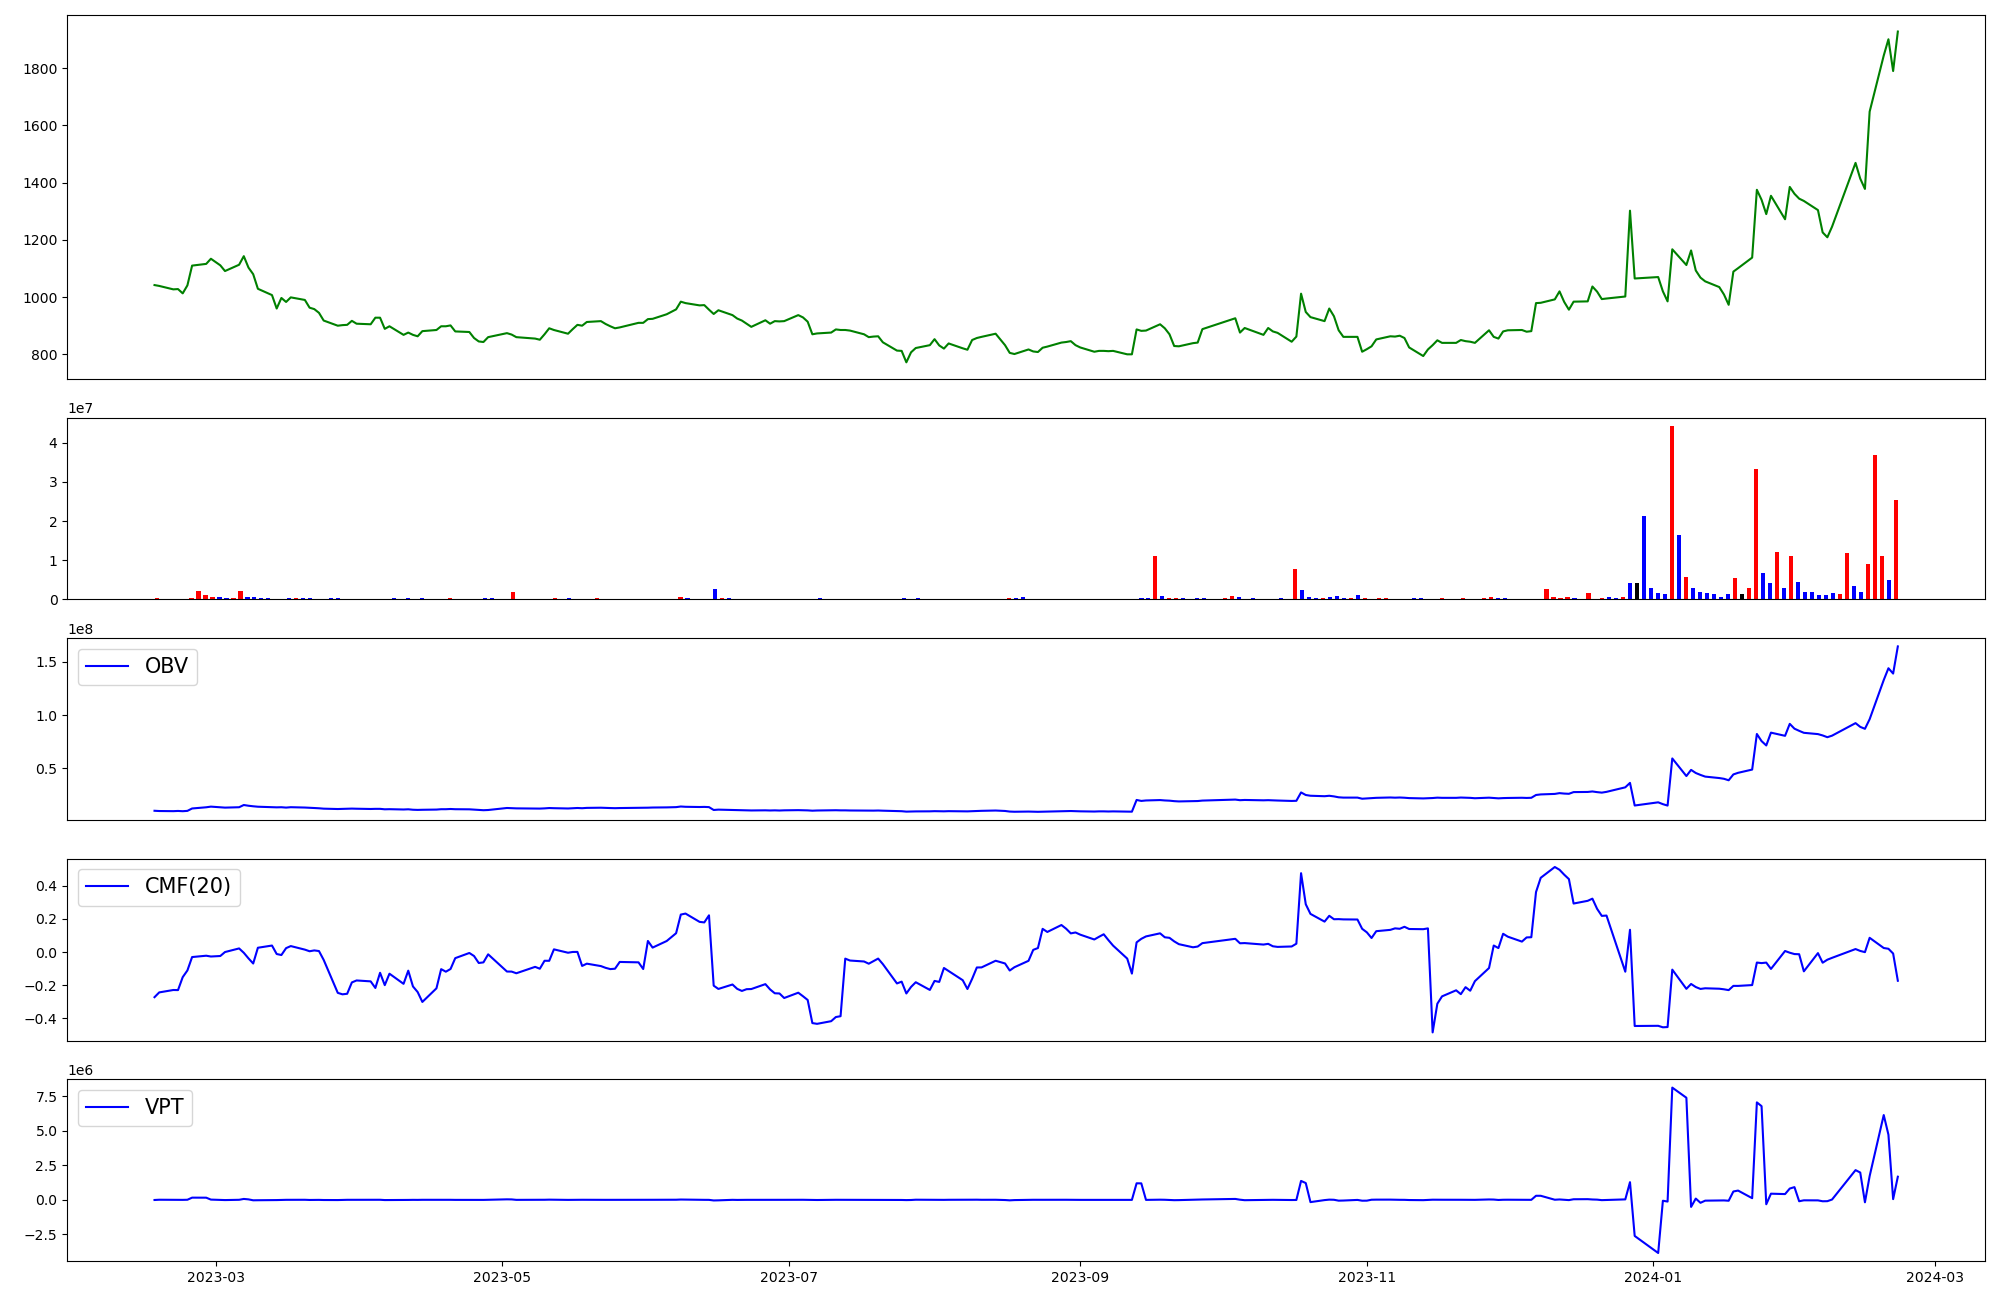Click the VPT legend label
2000x1300 pixels.
click(164, 1107)
